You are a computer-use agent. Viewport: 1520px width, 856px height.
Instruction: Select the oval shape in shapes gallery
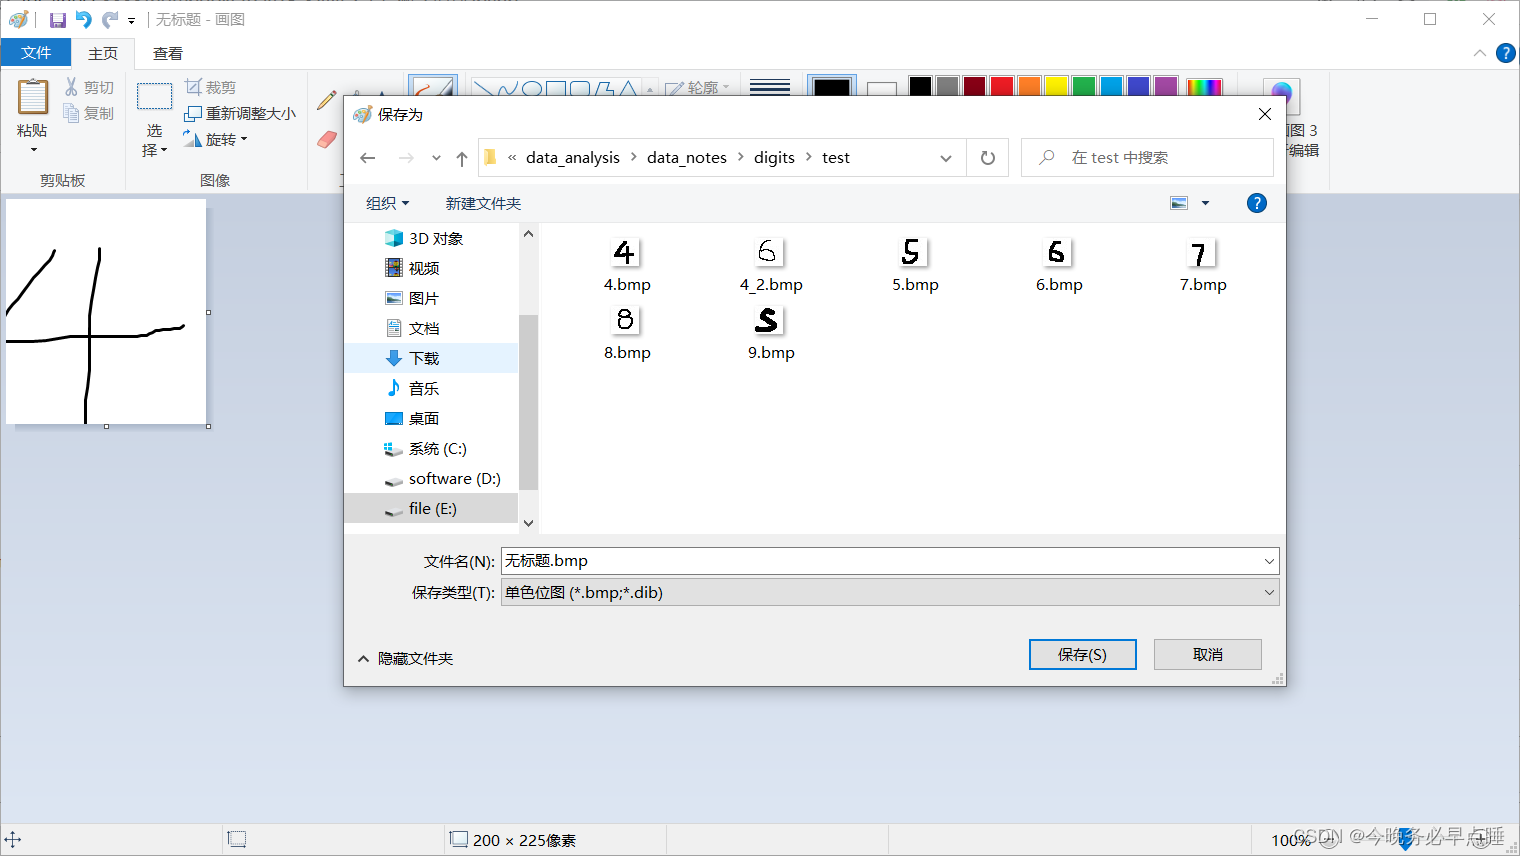pos(532,89)
